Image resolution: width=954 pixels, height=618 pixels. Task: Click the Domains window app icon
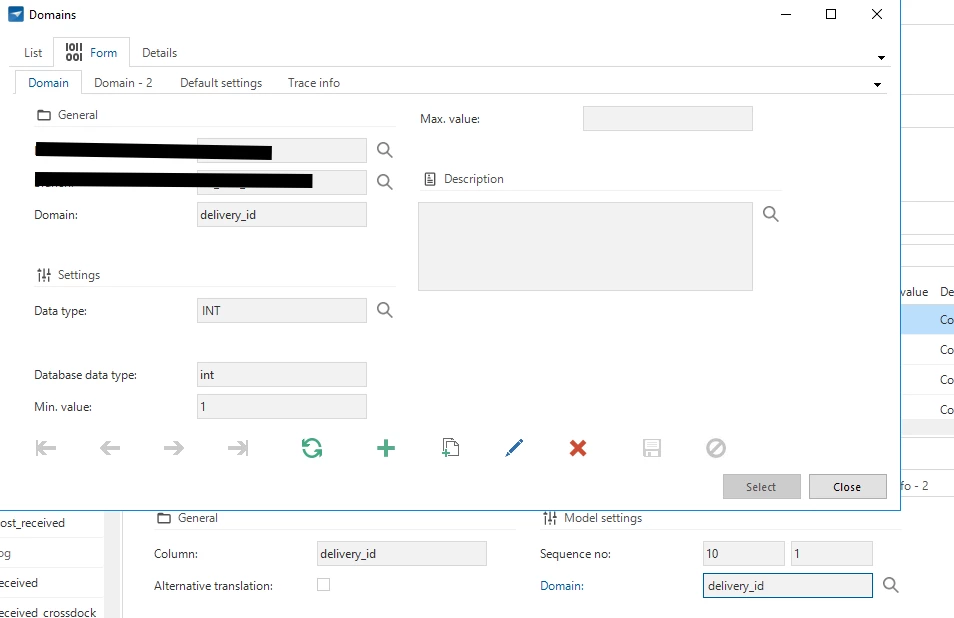16,14
